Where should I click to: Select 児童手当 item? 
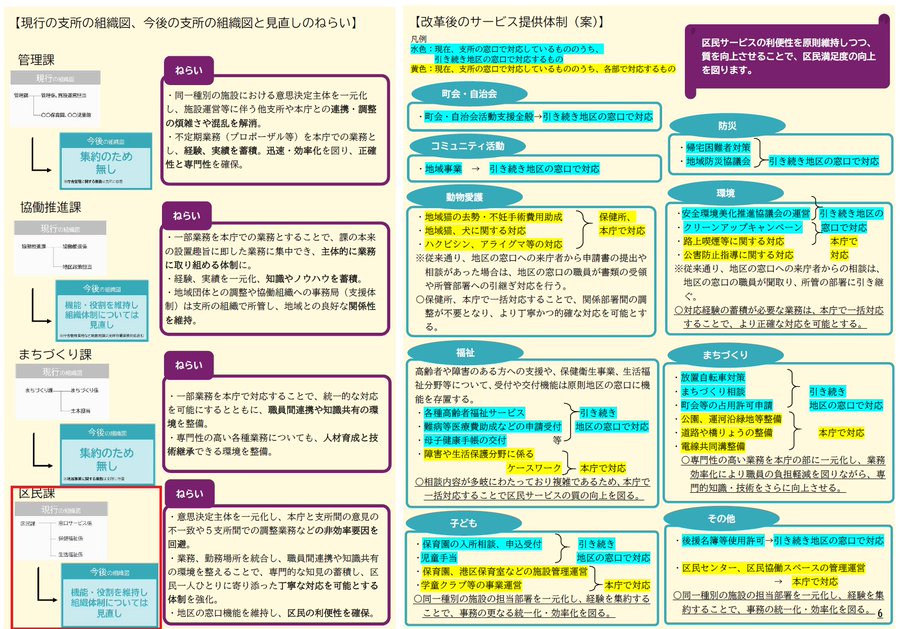440,558
